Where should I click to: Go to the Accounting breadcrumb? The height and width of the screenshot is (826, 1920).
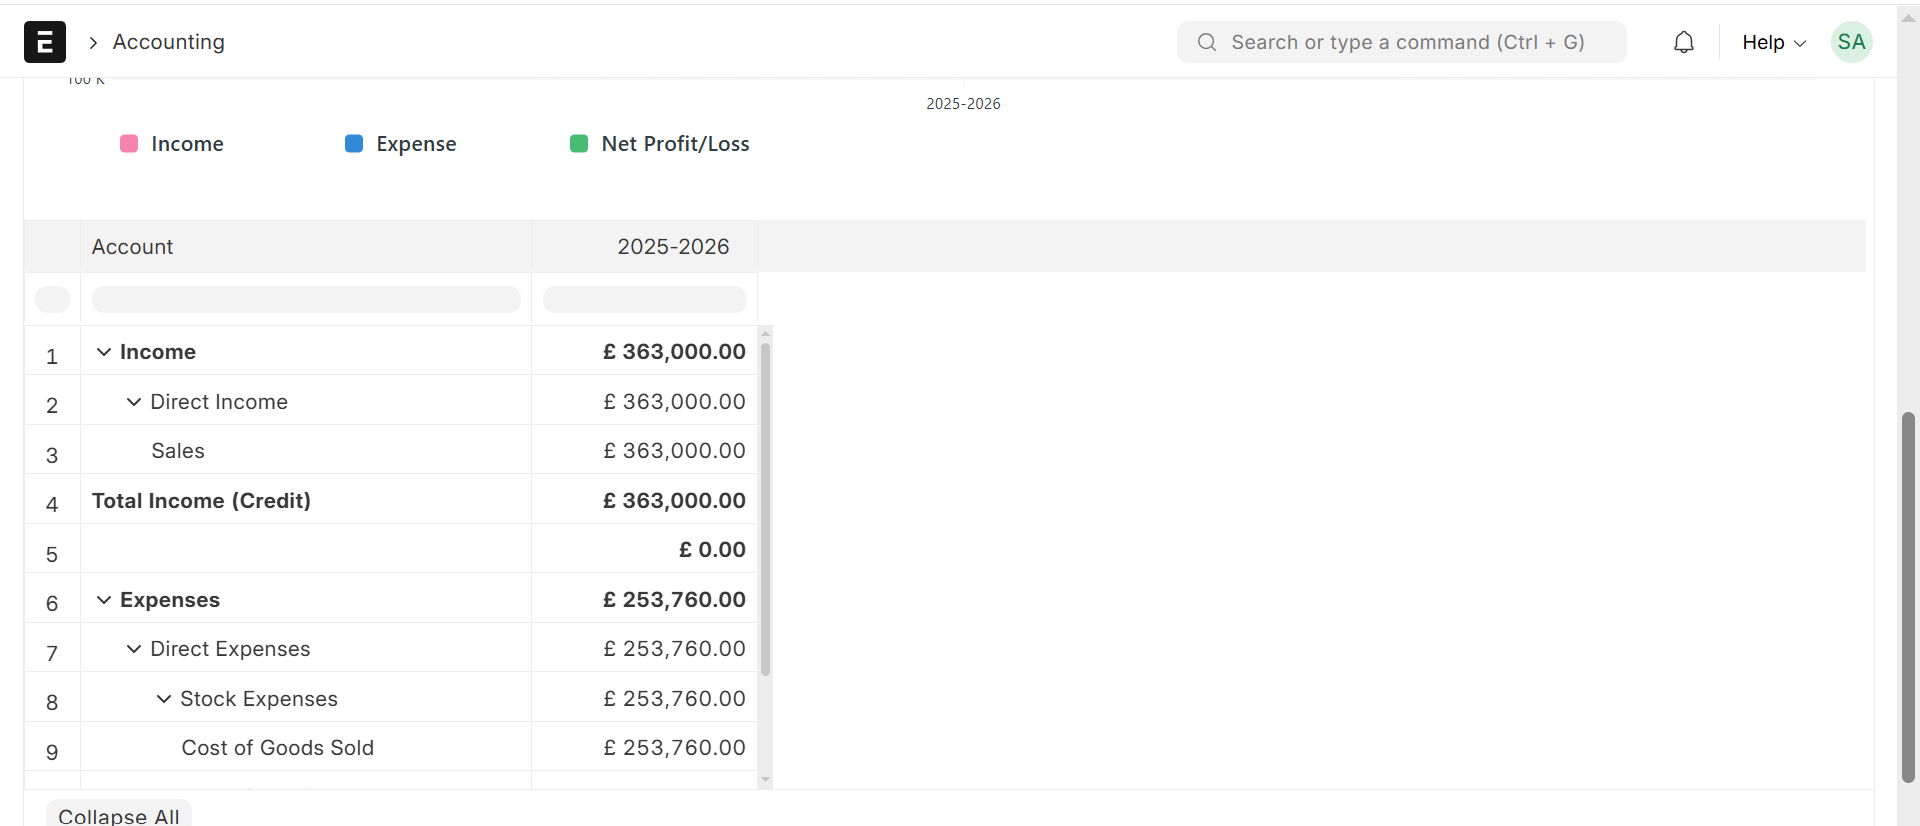168,42
